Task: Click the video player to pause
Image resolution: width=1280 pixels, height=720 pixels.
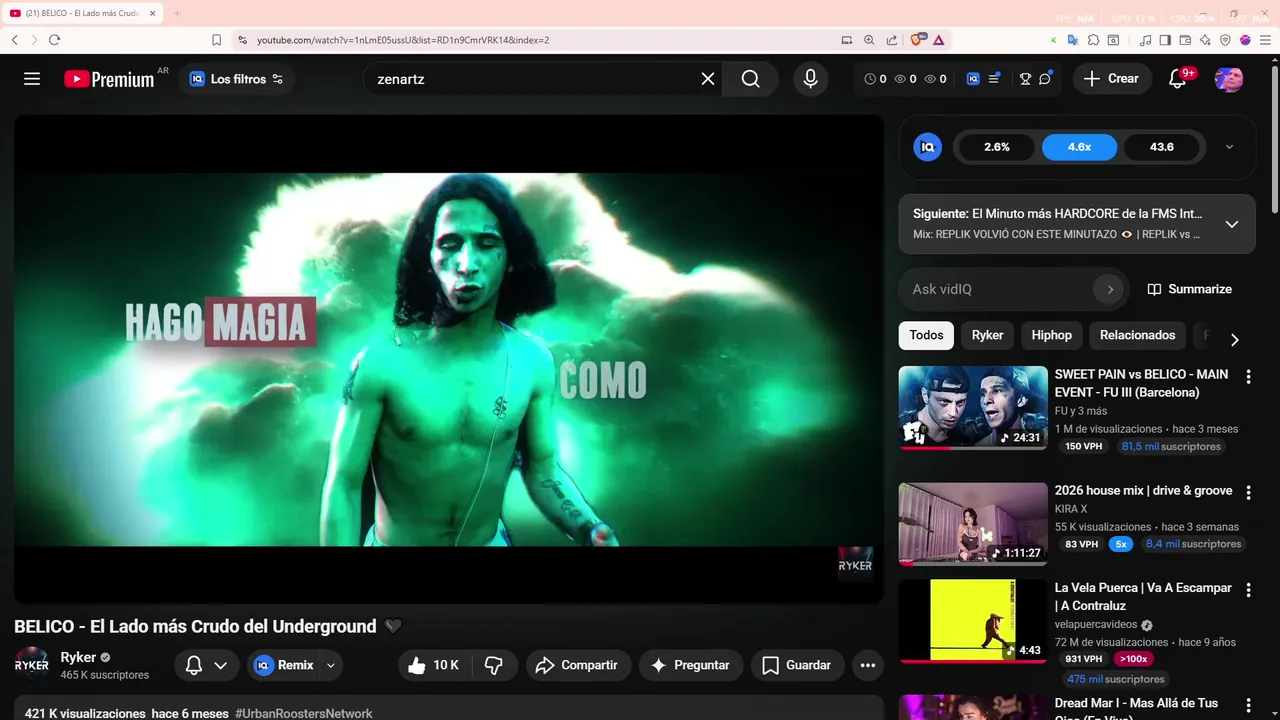Action: [x=449, y=359]
